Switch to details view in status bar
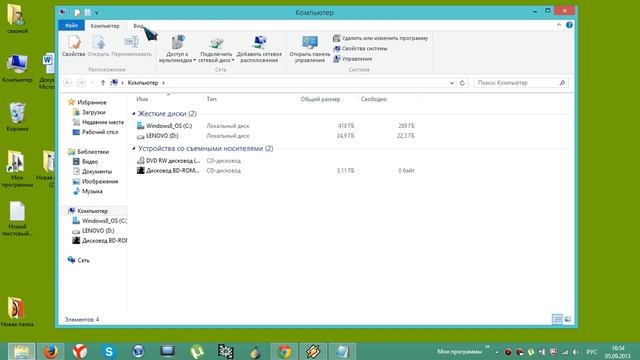The width and height of the screenshot is (640, 360). tap(557, 319)
